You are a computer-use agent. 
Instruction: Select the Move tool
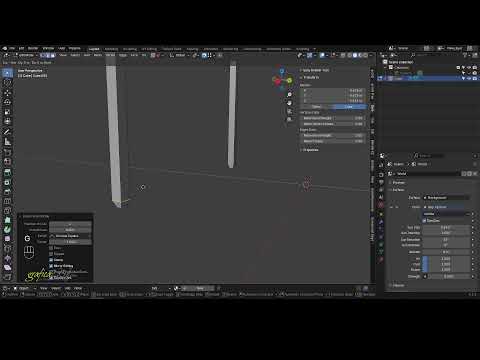pyautogui.click(x=7, y=93)
